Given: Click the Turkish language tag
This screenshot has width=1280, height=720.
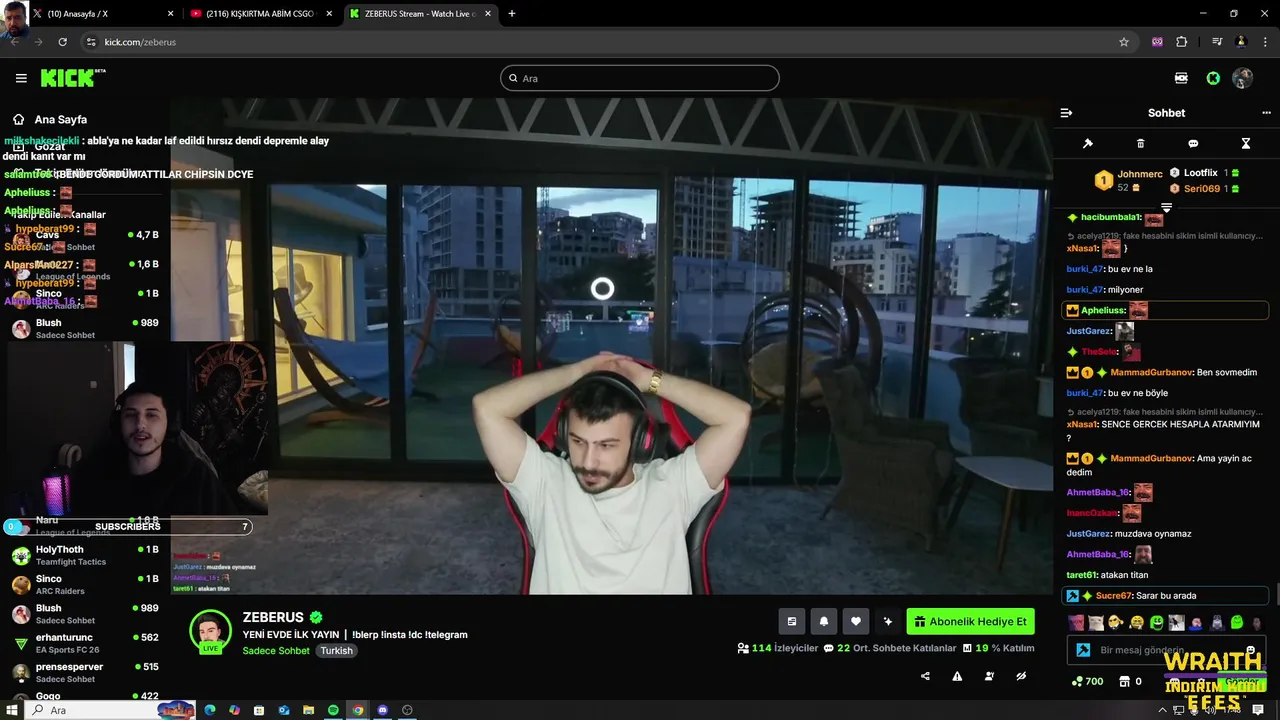Looking at the screenshot, I should click(x=336, y=650).
